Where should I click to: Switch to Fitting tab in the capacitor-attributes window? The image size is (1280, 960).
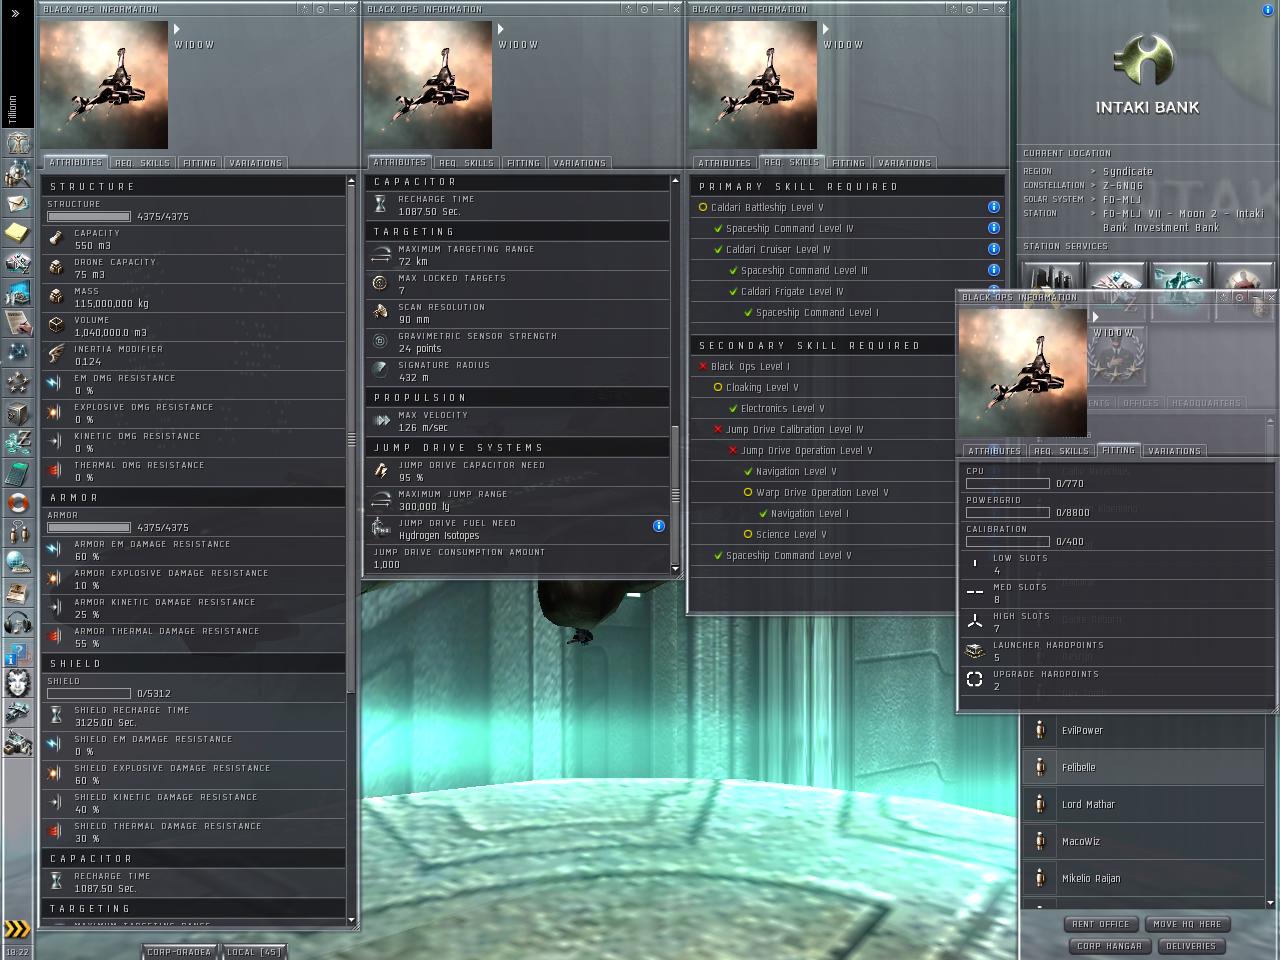point(523,163)
